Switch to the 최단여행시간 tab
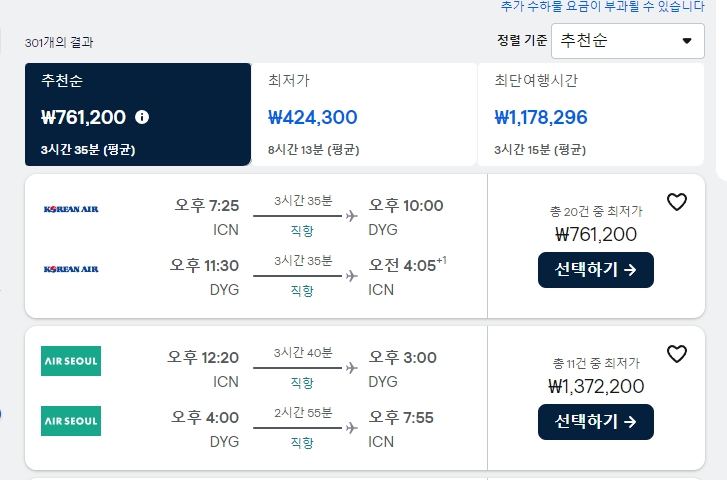Screen dimensions: 727x480 point(591,114)
